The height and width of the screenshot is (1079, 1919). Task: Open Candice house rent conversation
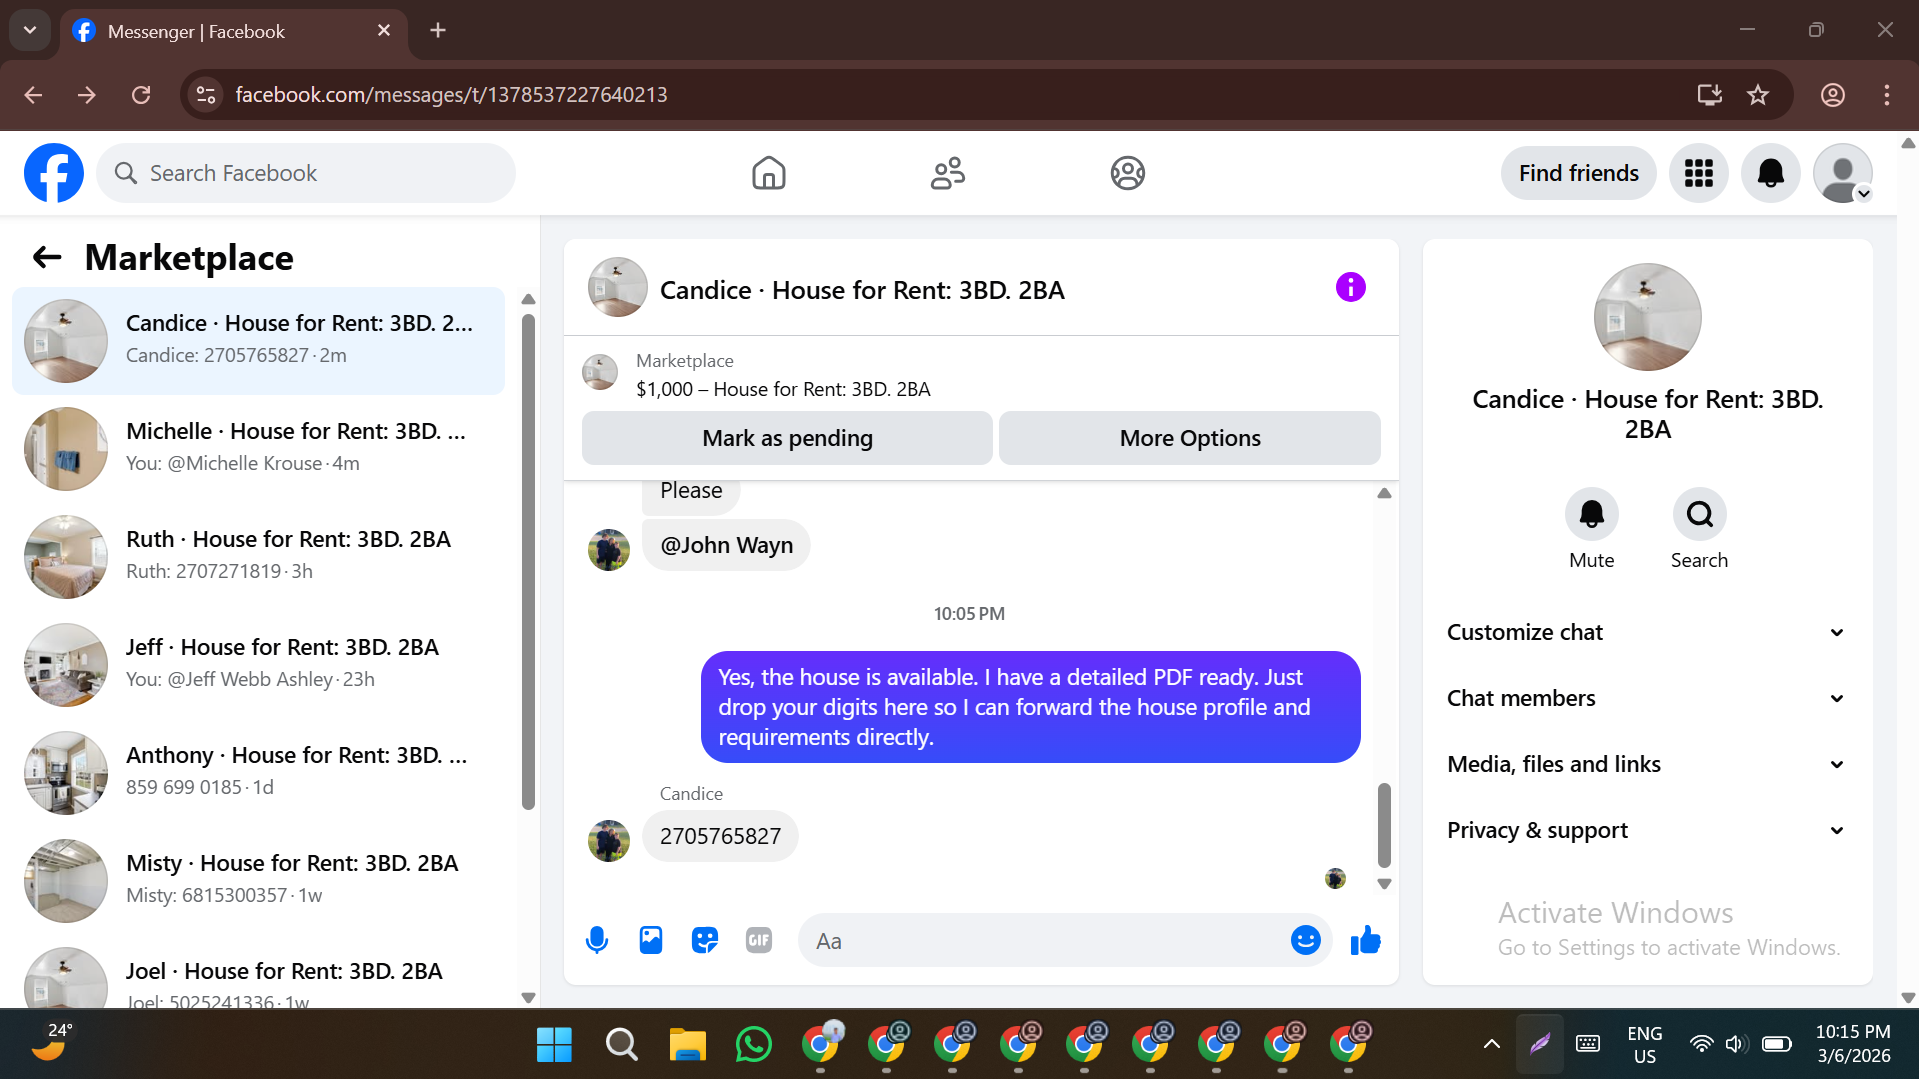click(258, 341)
